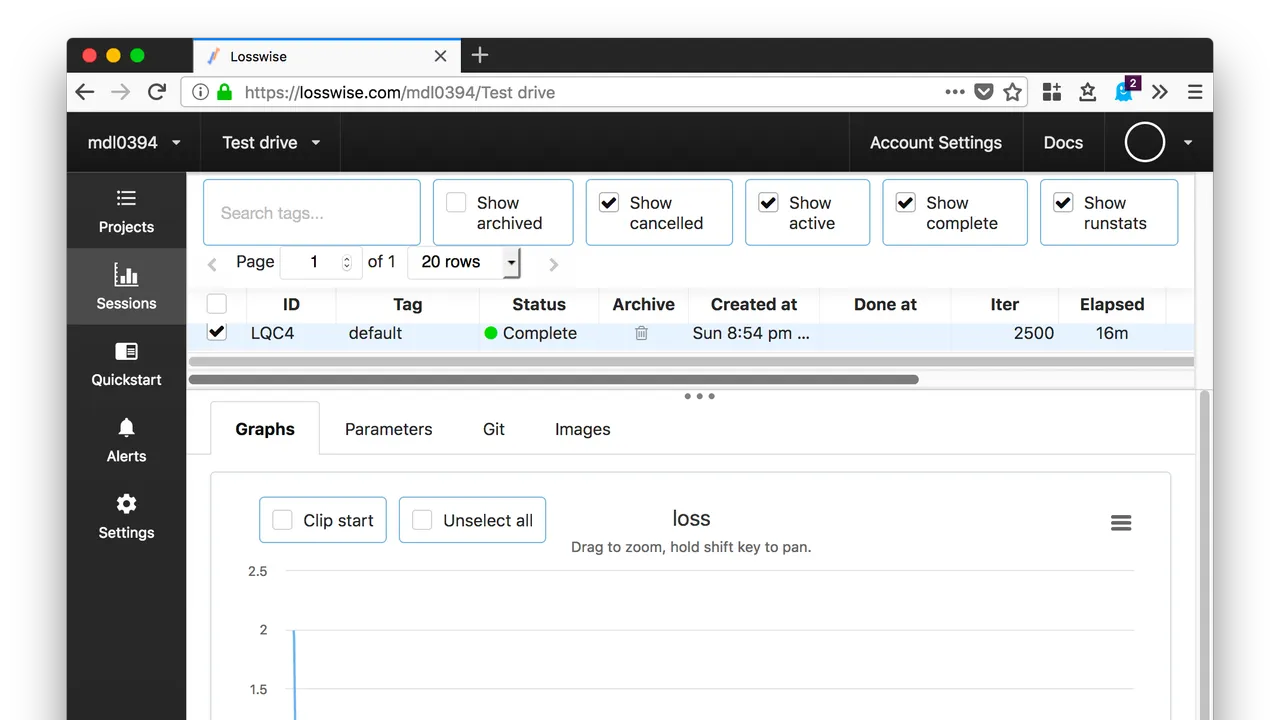Screen dimensions: 1280x720
Task: Click the three-dot panel splitter handle
Action: coord(699,396)
